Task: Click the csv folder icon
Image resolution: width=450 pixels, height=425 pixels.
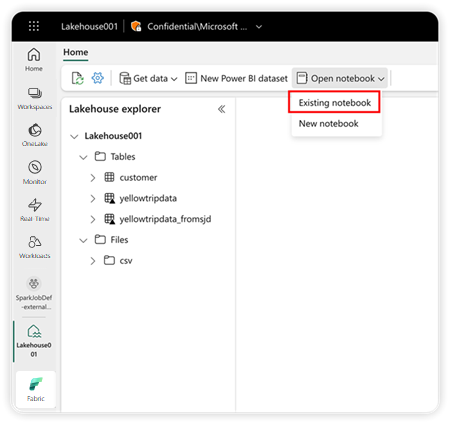Action: pyautogui.click(x=109, y=260)
